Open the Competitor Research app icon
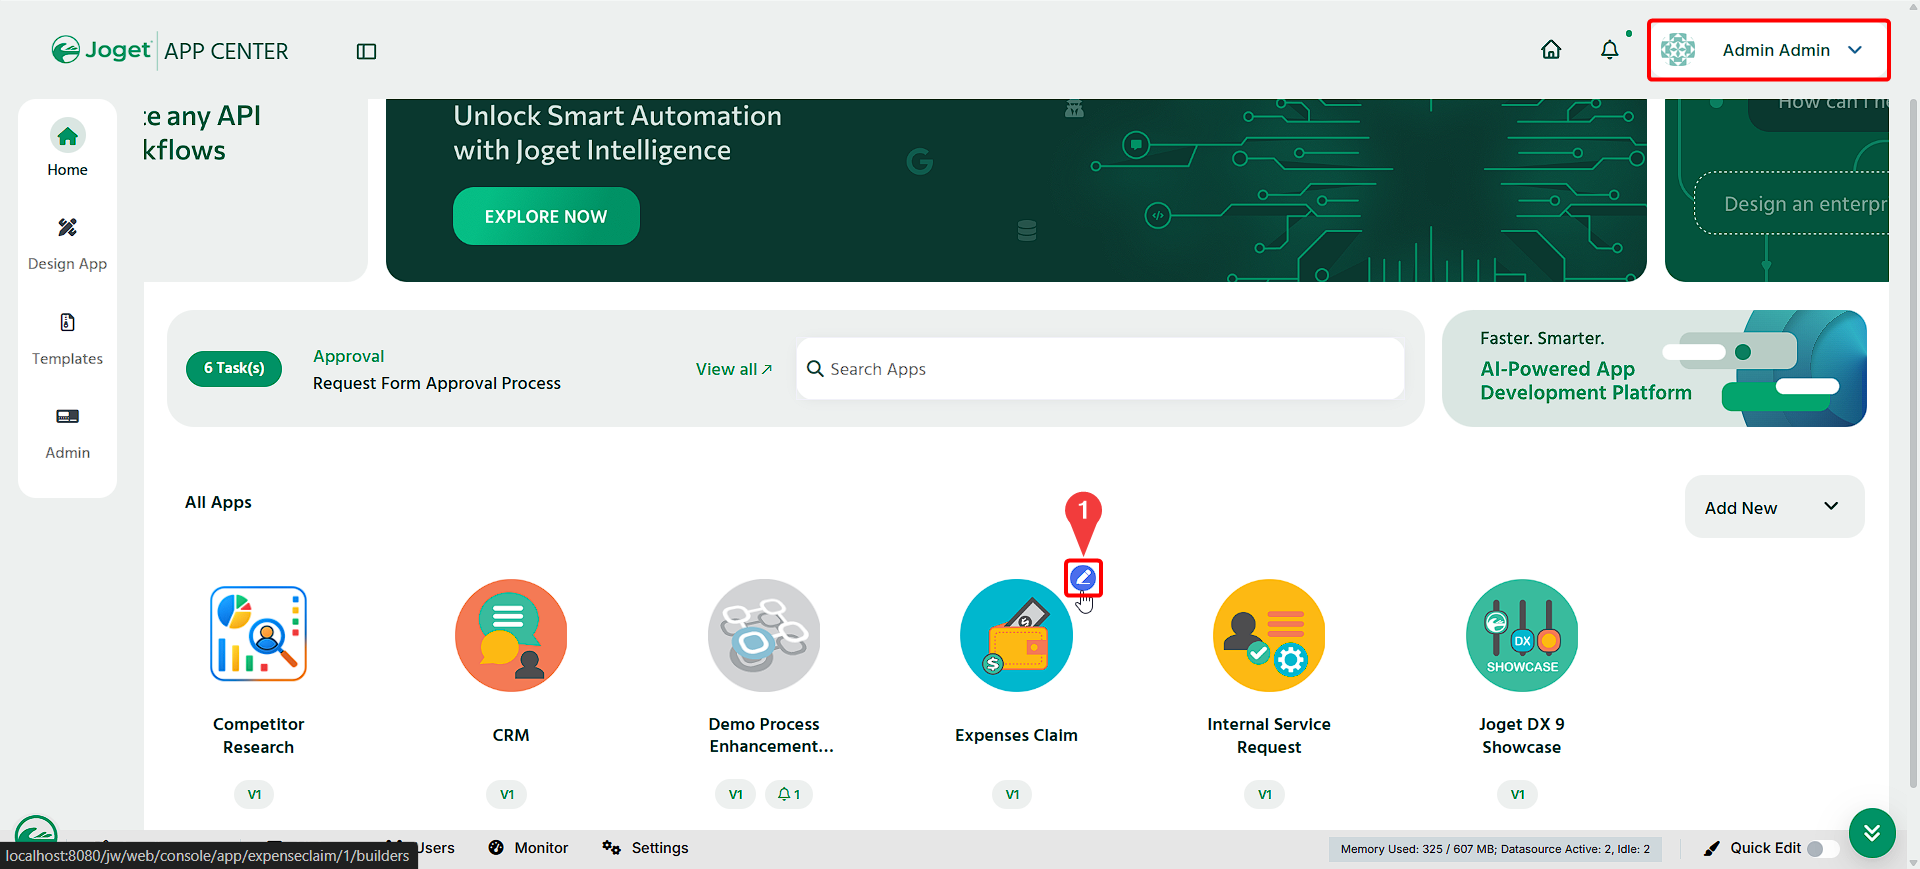This screenshot has height=869, width=1920. point(258,634)
